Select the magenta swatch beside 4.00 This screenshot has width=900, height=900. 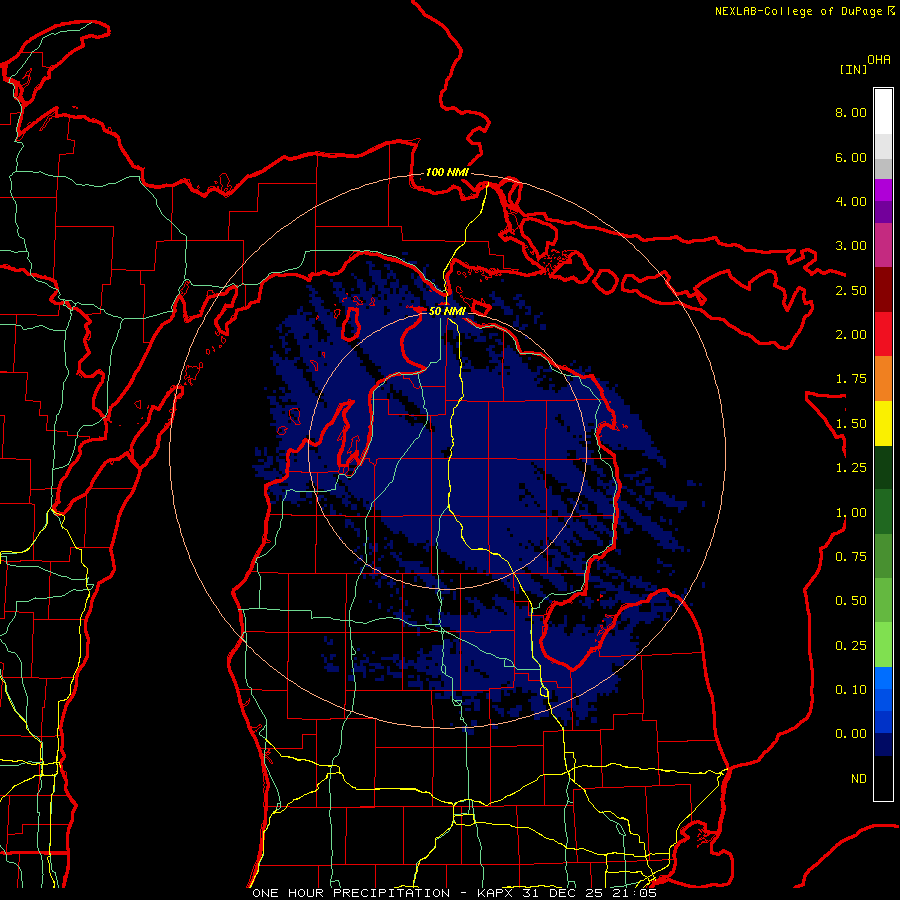(x=883, y=190)
